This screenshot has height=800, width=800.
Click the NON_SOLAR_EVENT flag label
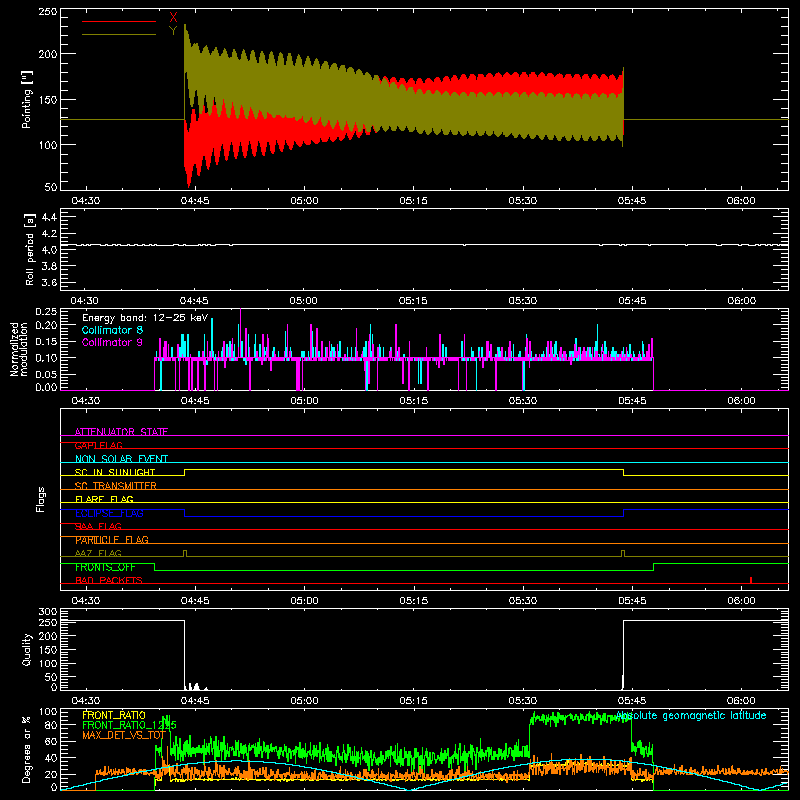[121, 459]
